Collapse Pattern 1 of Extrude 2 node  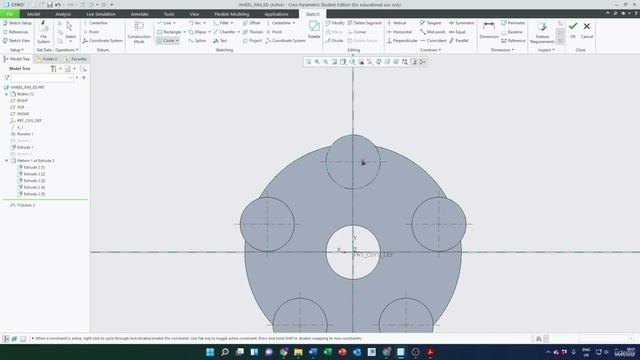7,161
